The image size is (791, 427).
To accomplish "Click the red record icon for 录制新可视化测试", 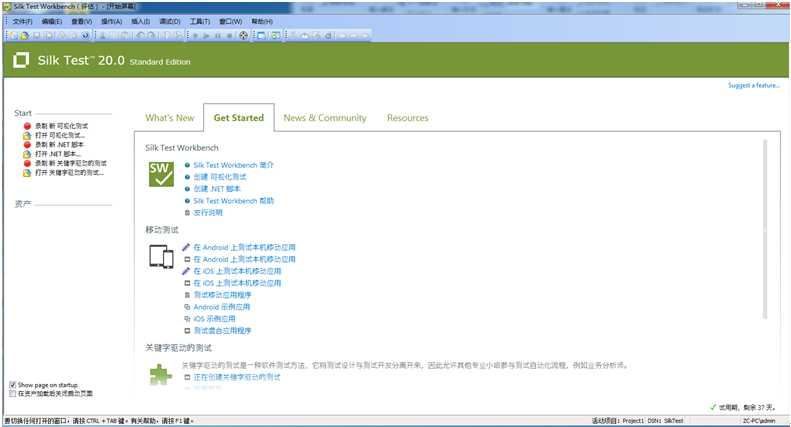I will (x=27, y=126).
